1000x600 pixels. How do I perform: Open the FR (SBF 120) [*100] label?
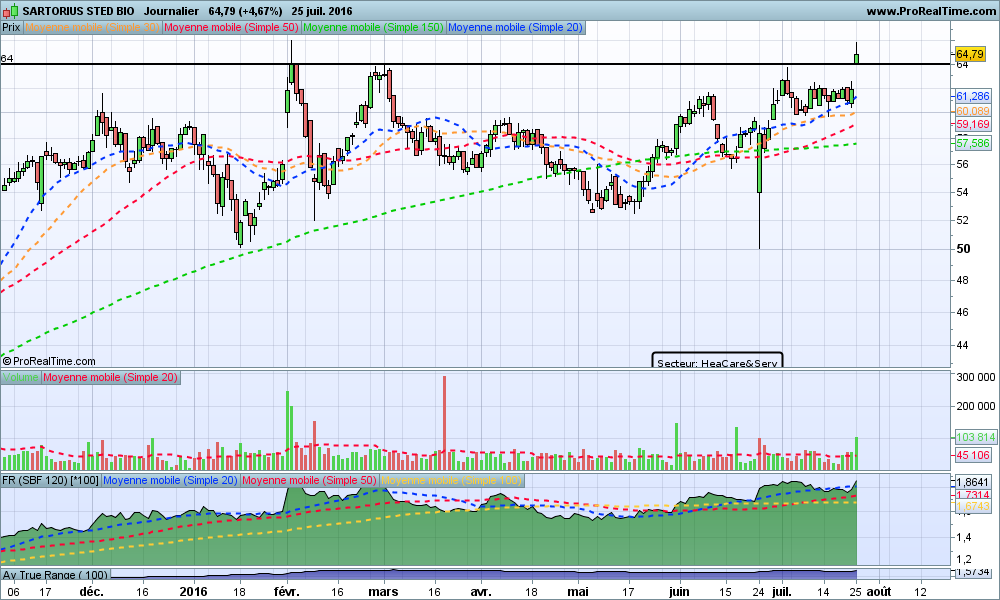pyautogui.click(x=50, y=480)
